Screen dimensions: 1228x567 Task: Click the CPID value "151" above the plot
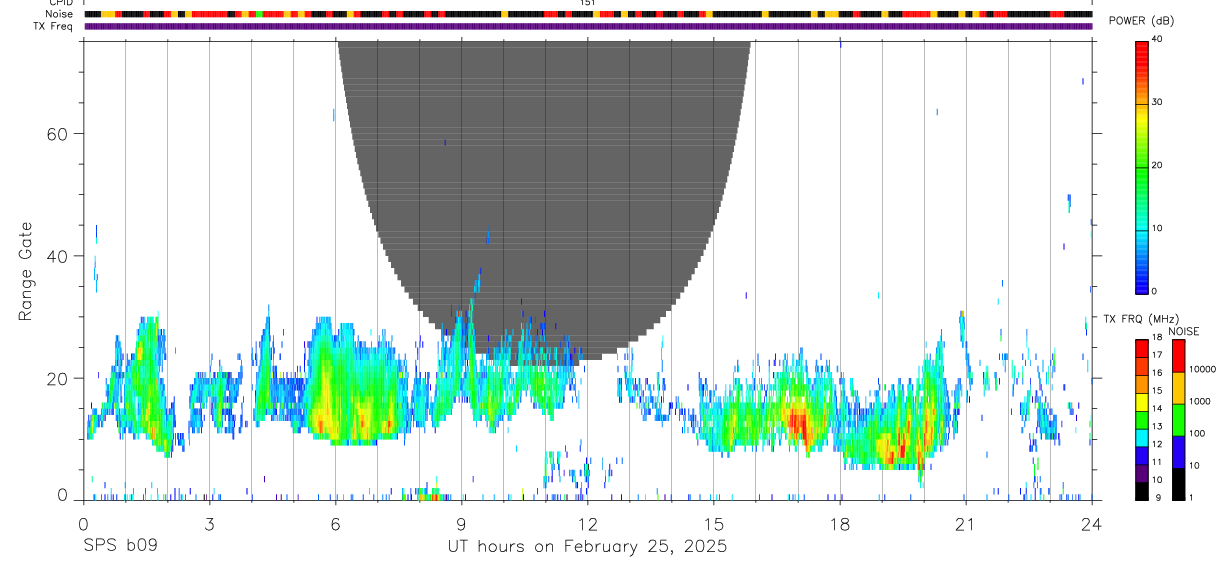[x=588, y=3]
